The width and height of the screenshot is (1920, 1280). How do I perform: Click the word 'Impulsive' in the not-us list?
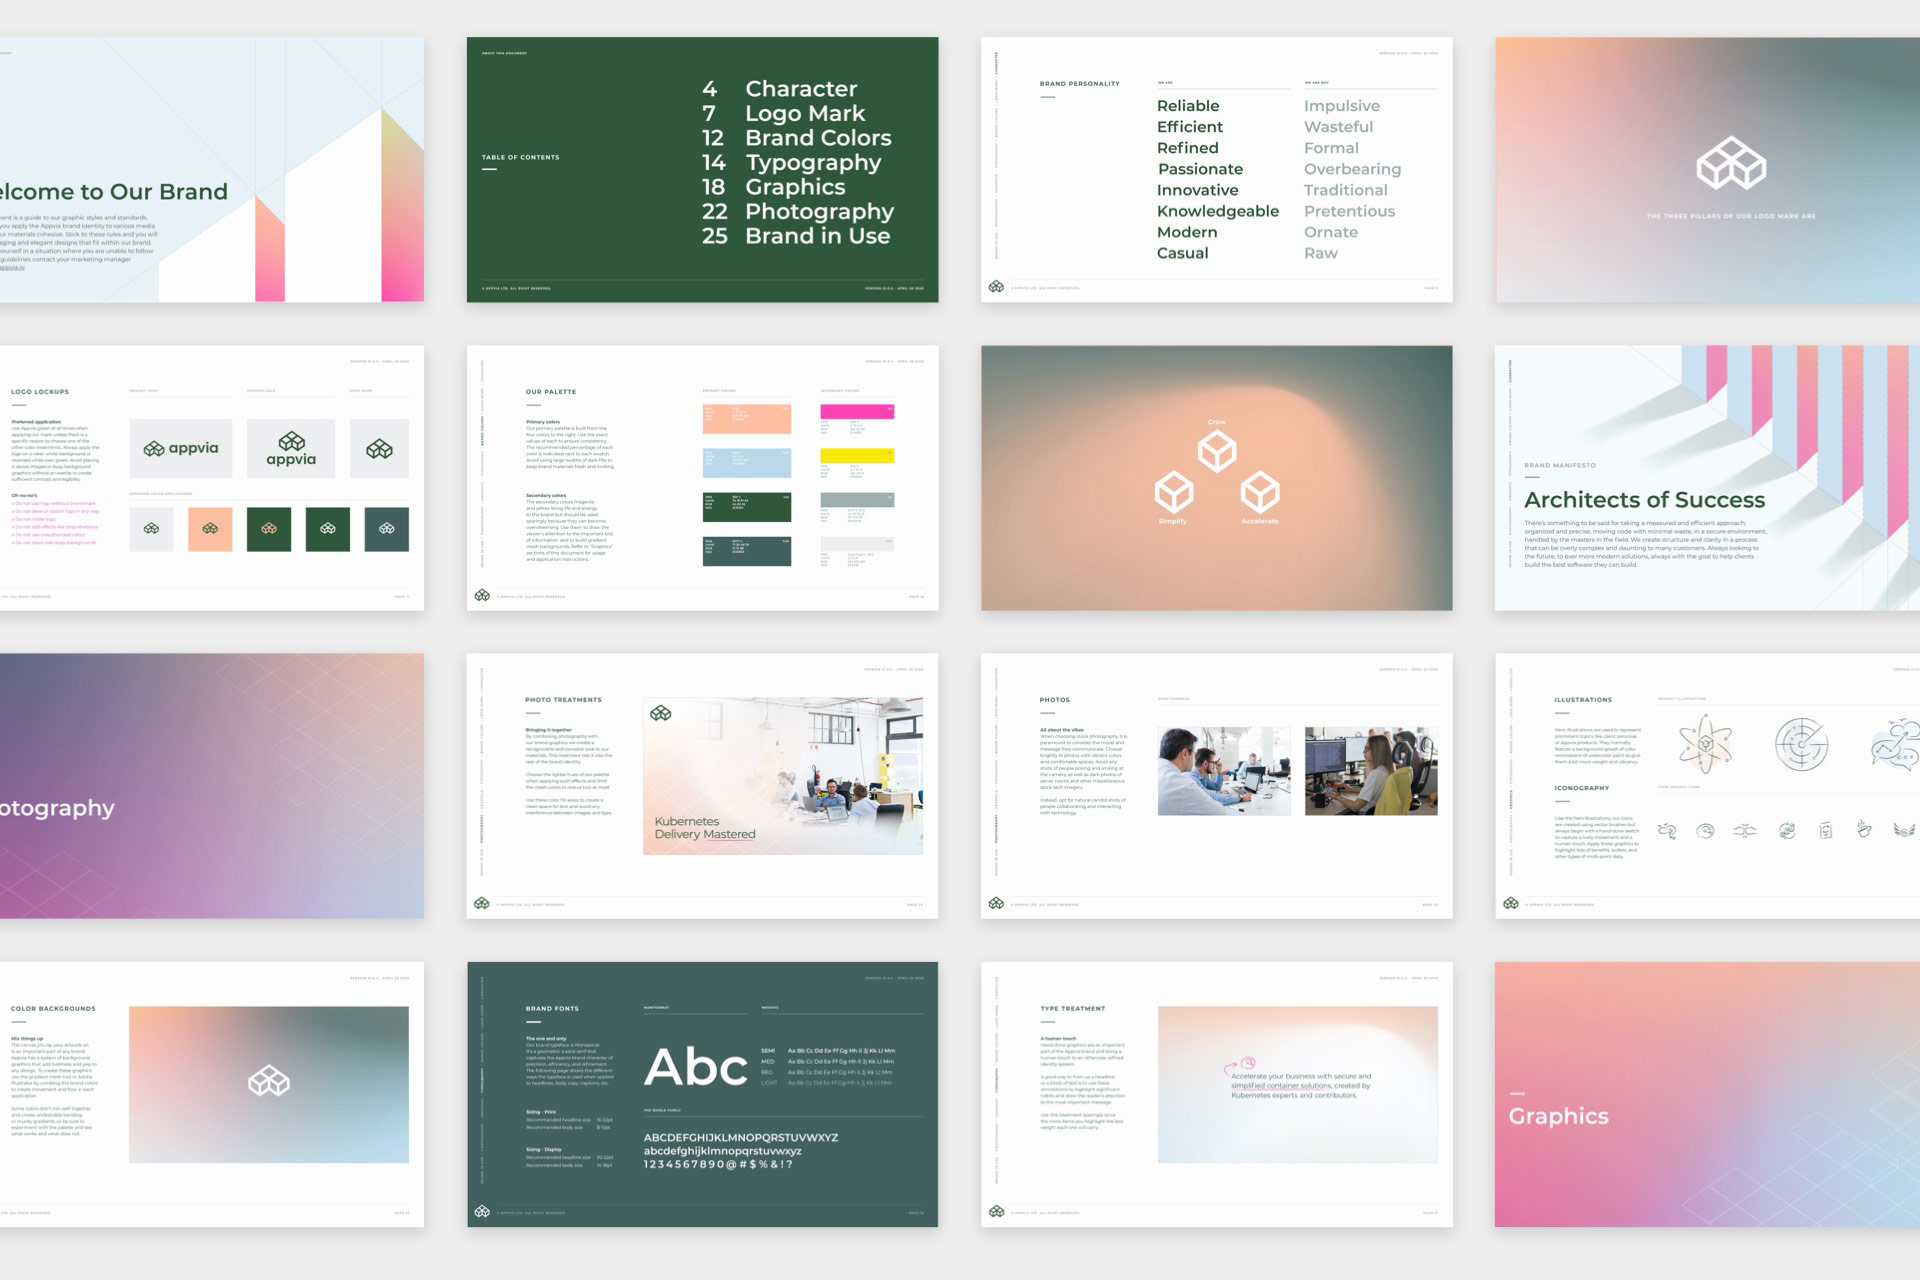click(1342, 106)
